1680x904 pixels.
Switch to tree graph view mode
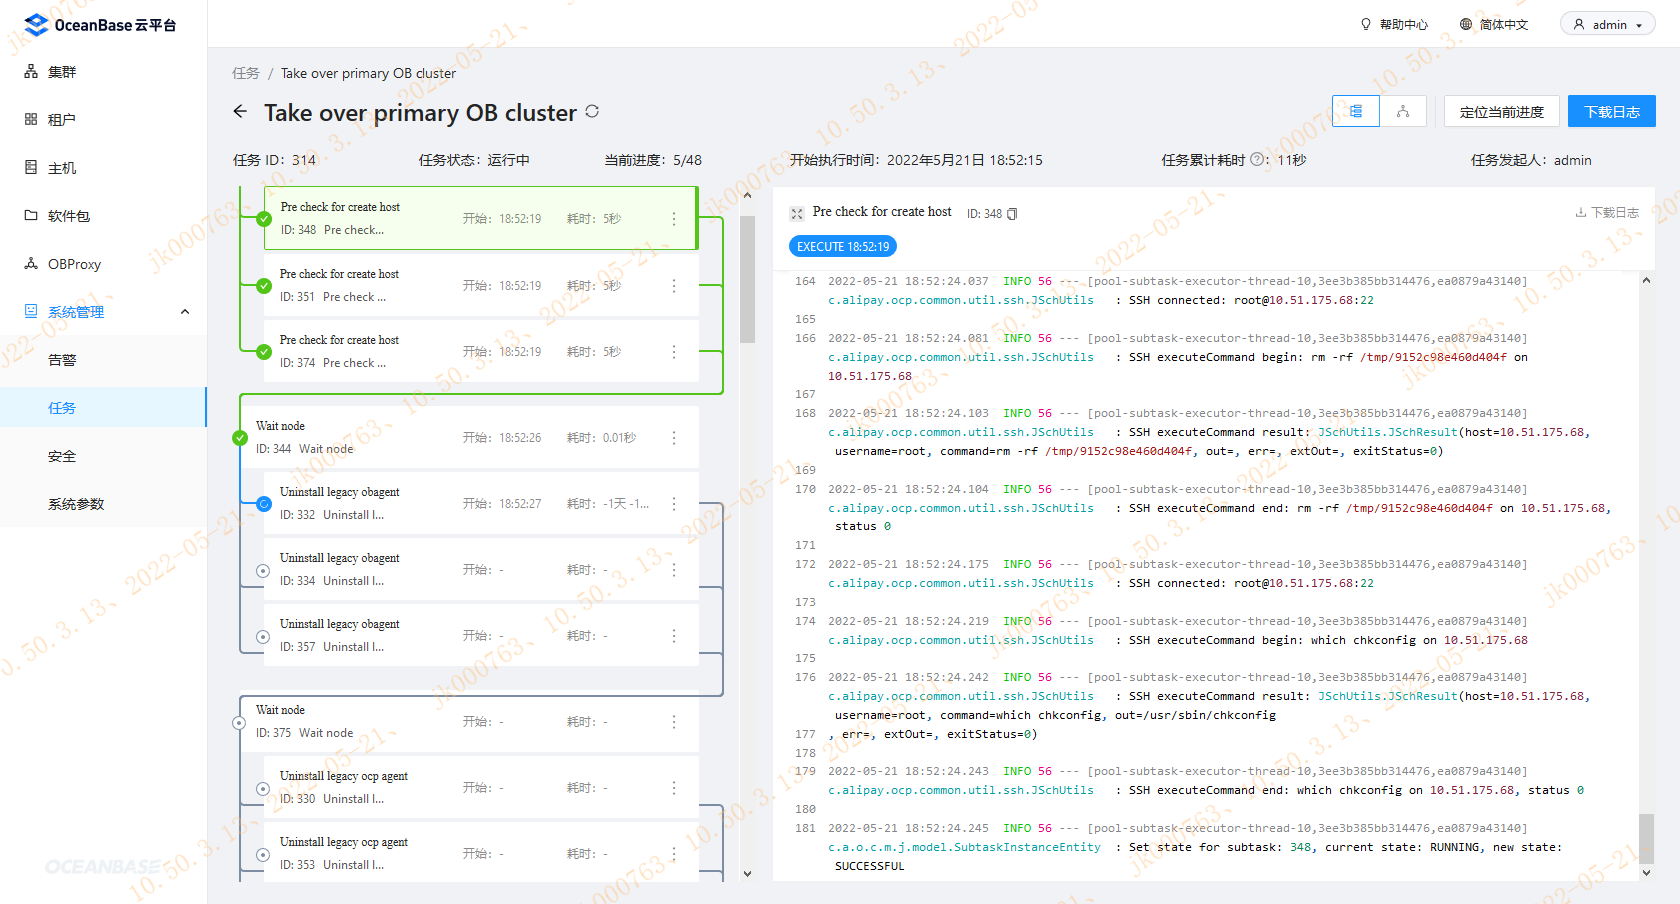pos(1403,111)
